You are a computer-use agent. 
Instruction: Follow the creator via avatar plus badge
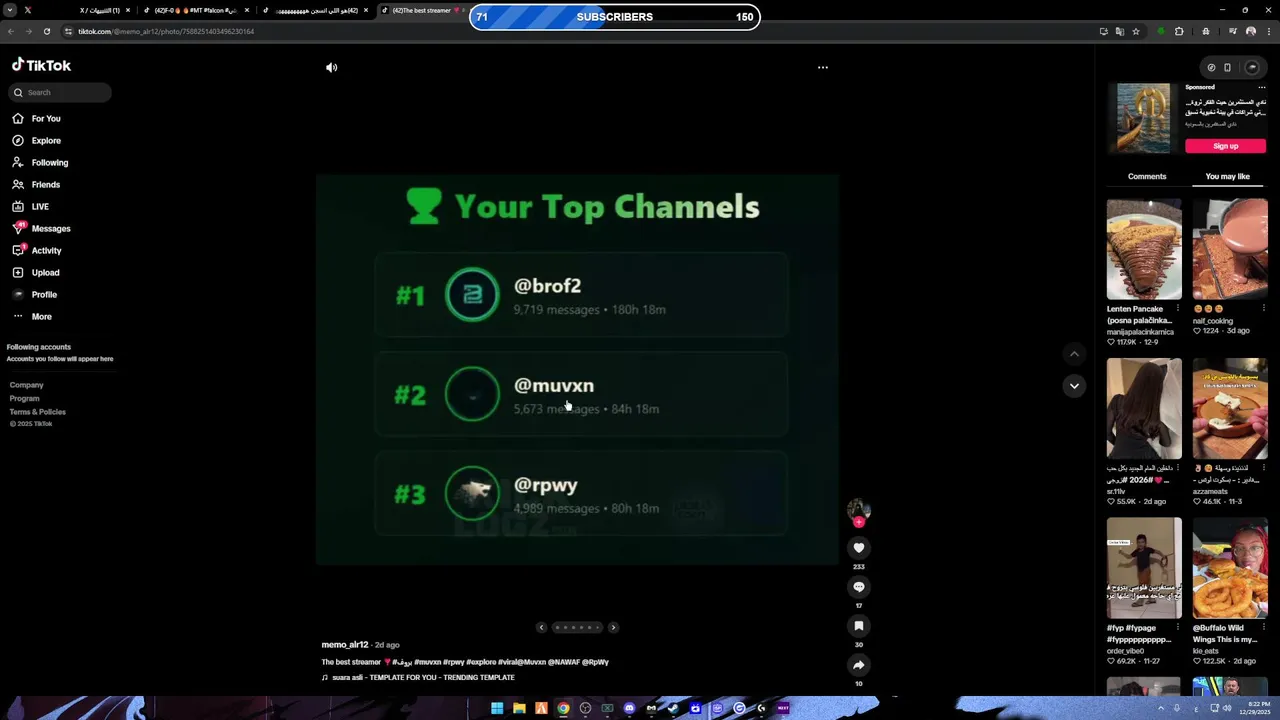(x=858, y=522)
